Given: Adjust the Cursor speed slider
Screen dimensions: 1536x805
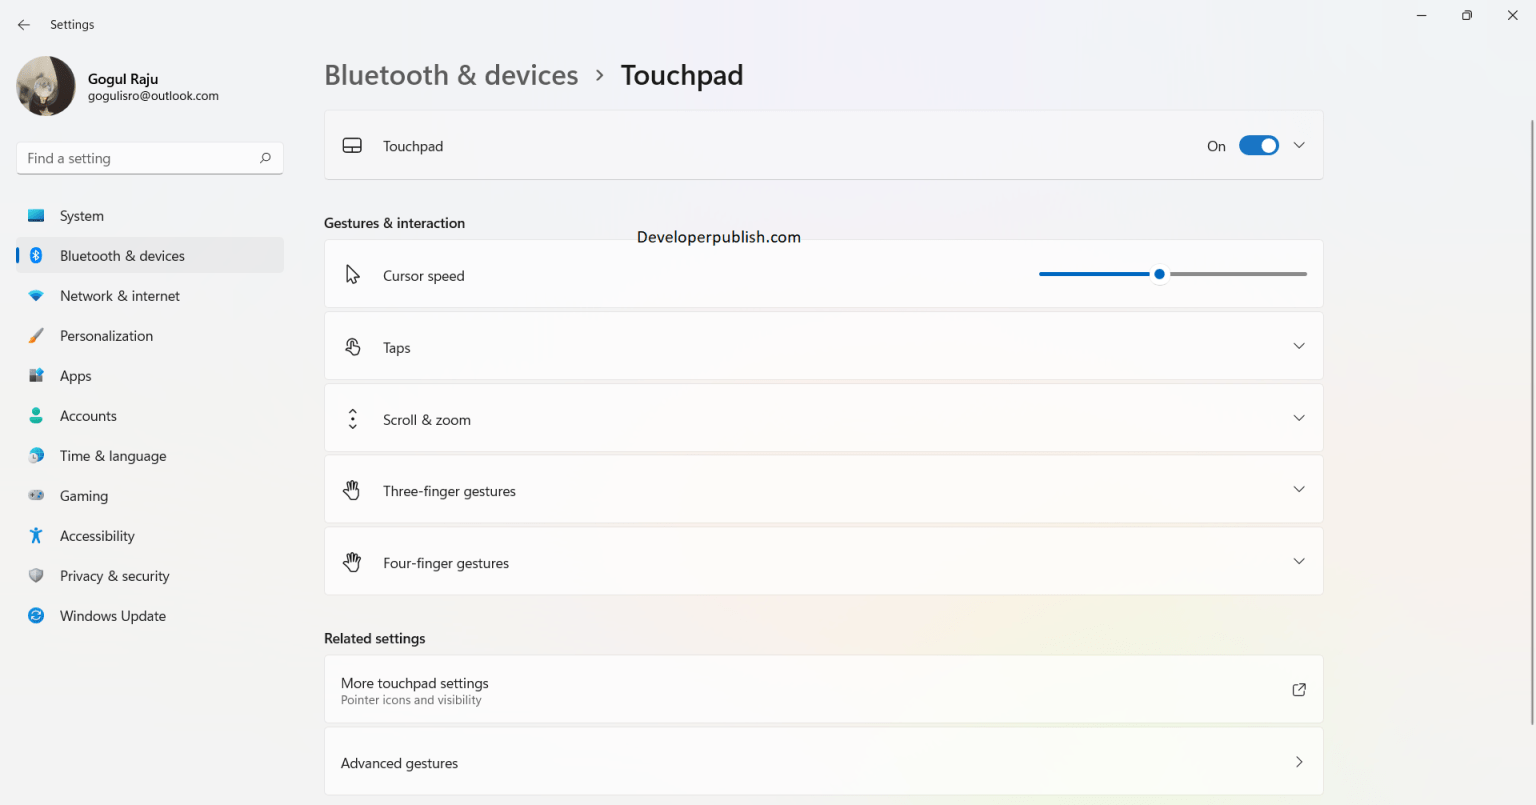Looking at the screenshot, I should [x=1159, y=273].
